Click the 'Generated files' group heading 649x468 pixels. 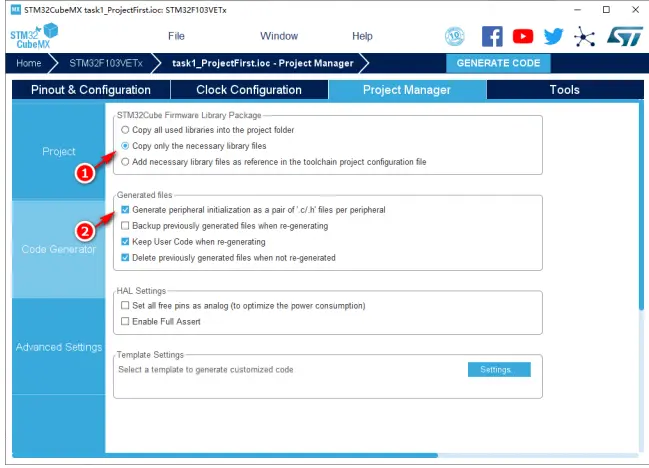144,195
